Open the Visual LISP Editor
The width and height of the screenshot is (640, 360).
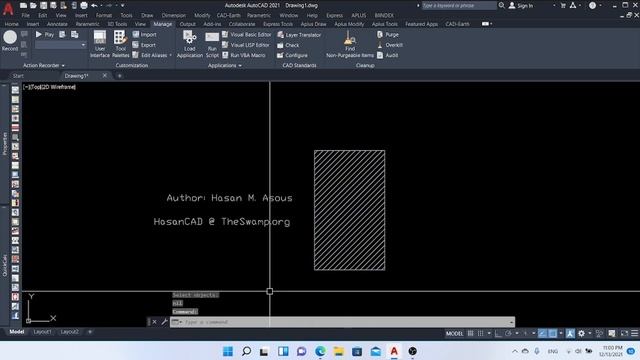click(x=246, y=45)
